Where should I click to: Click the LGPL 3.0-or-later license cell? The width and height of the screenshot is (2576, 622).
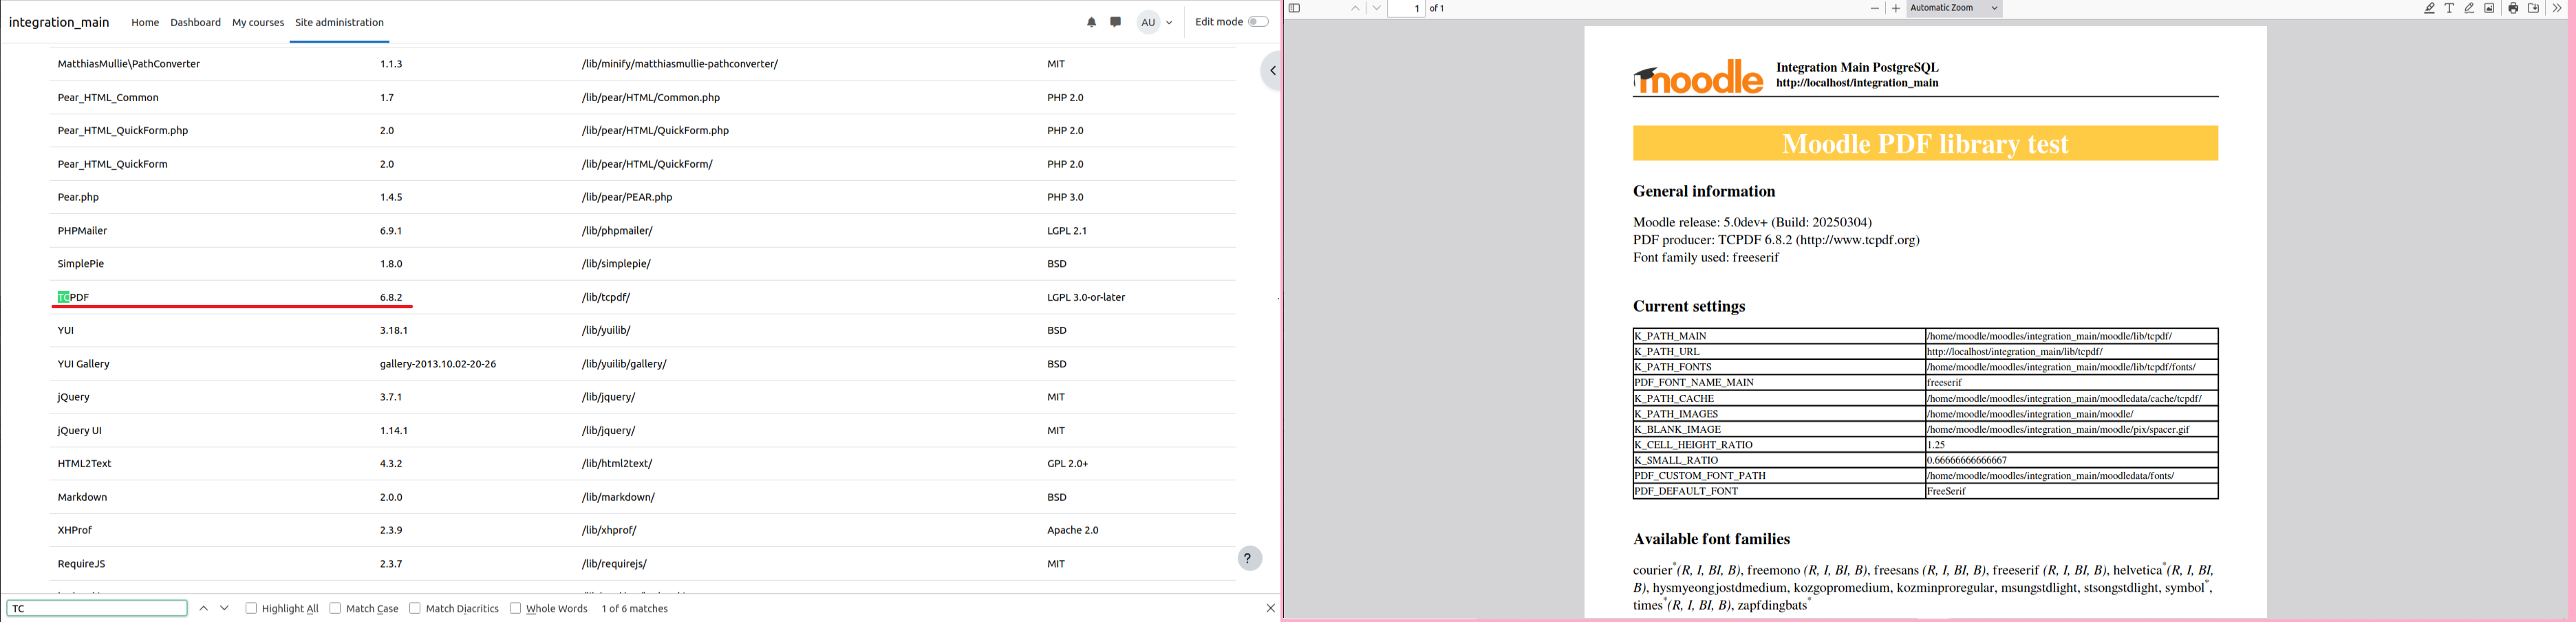[1086, 297]
